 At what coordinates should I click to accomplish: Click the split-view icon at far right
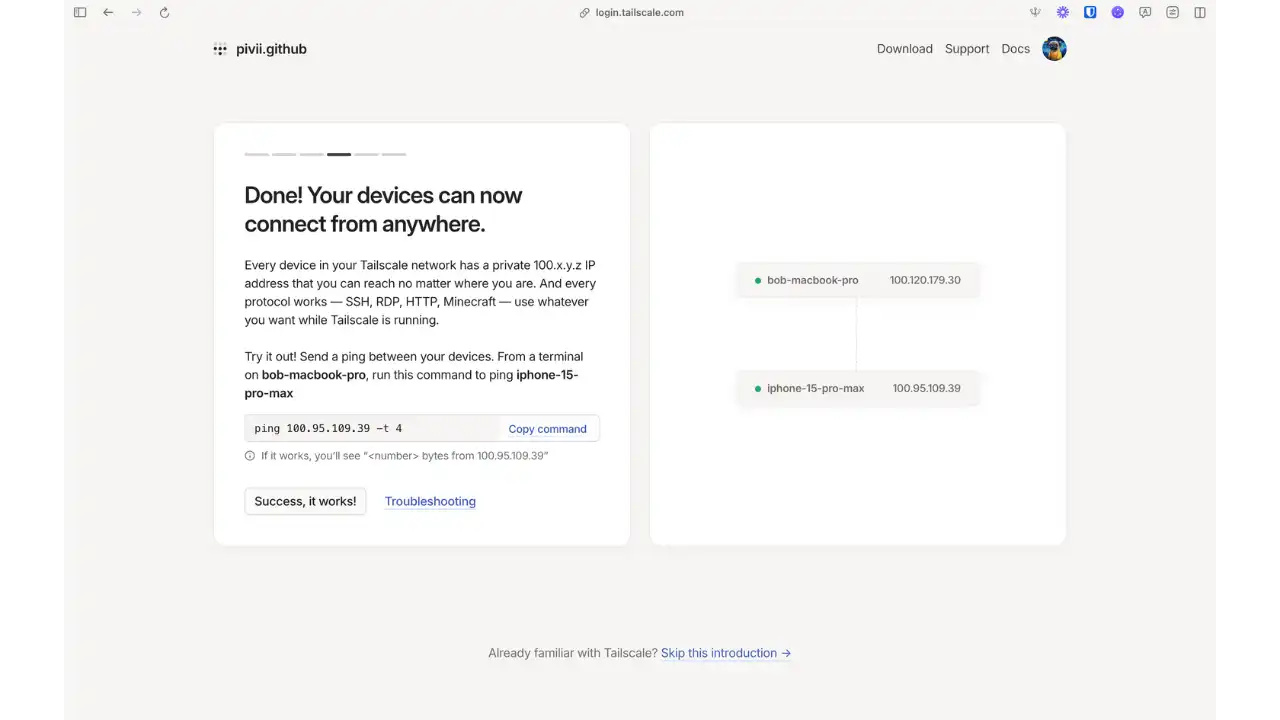click(1199, 12)
